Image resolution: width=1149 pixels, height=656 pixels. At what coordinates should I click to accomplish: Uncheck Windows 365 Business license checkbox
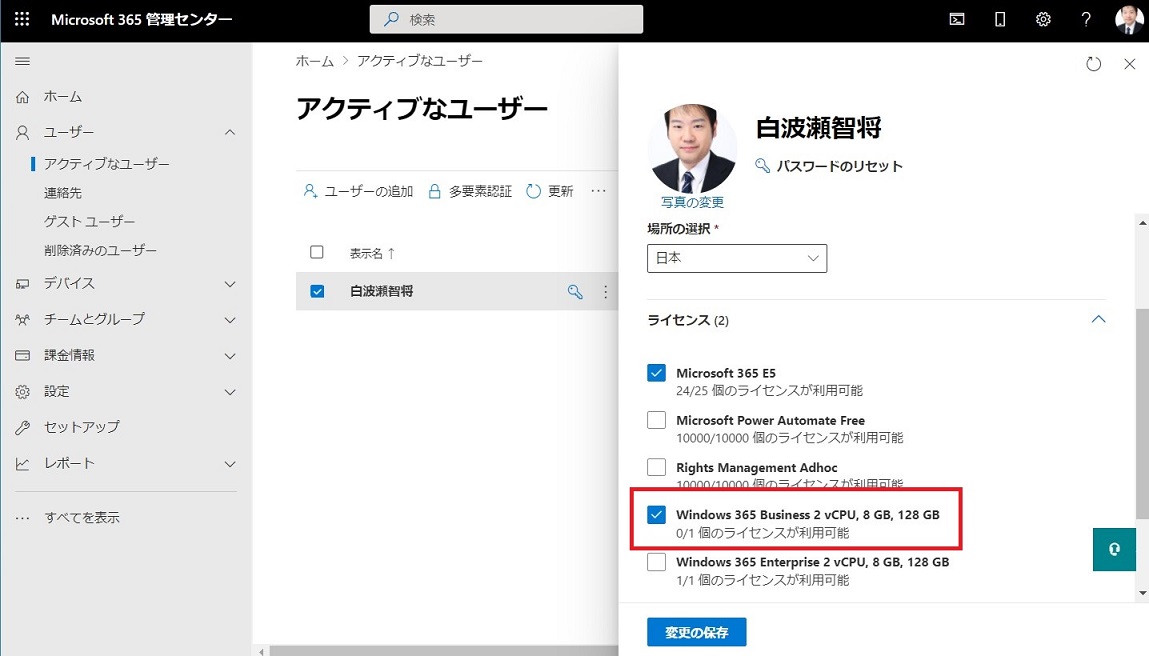657,515
